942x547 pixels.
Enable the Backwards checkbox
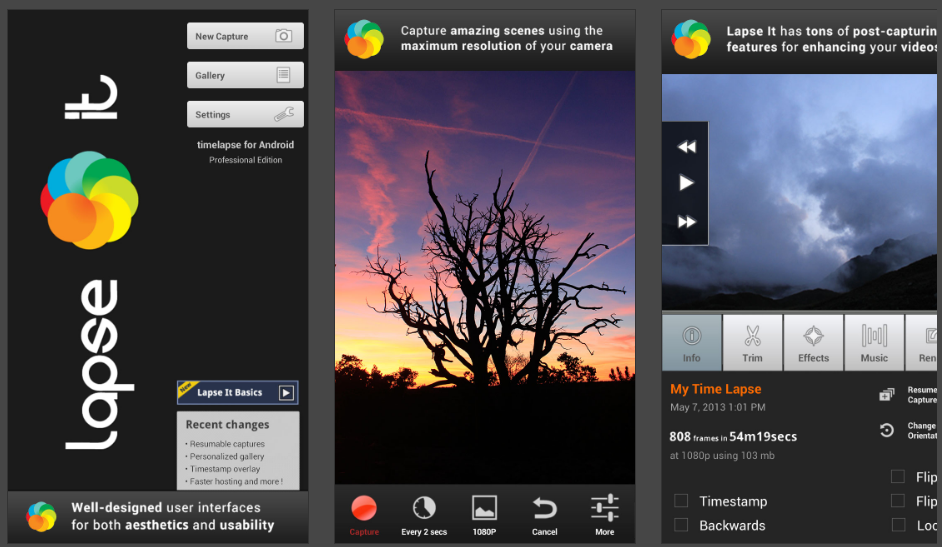[x=681, y=525]
